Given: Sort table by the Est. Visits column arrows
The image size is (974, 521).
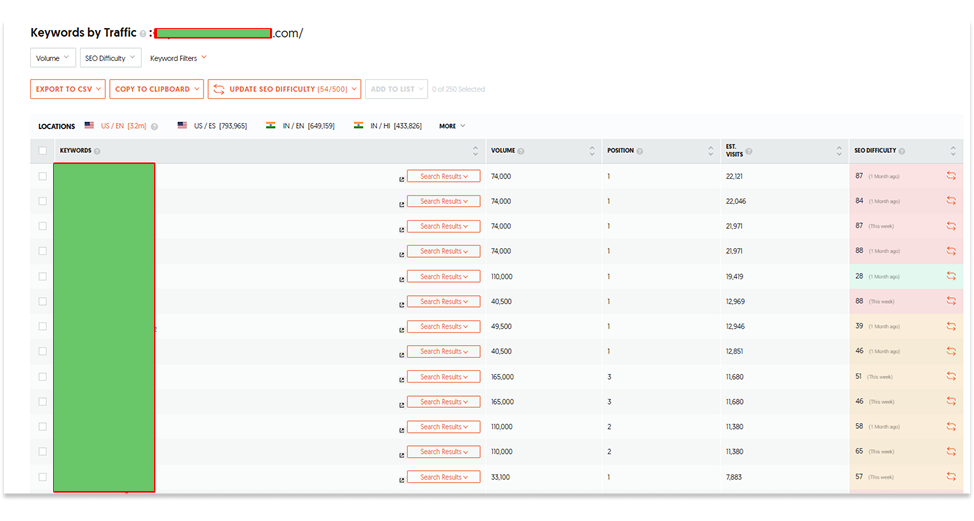Looking at the screenshot, I should click(x=839, y=151).
